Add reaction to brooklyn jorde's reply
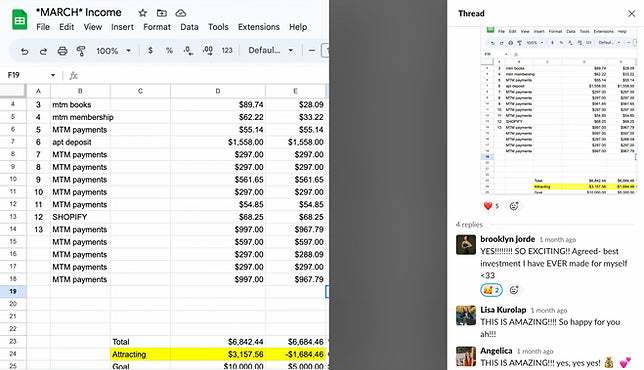 (x=514, y=290)
